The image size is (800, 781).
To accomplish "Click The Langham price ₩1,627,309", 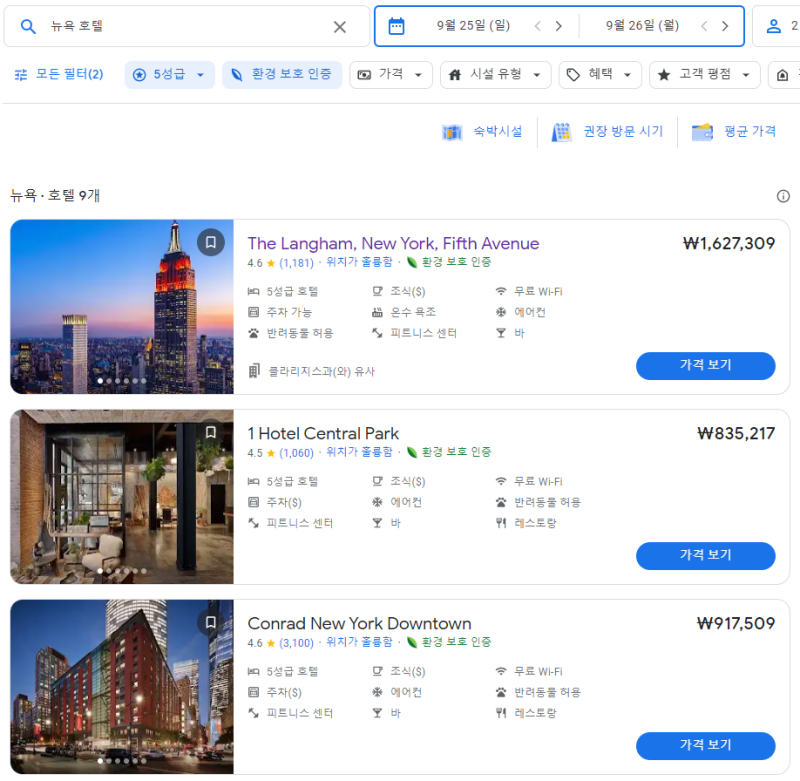I will coord(729,243).
